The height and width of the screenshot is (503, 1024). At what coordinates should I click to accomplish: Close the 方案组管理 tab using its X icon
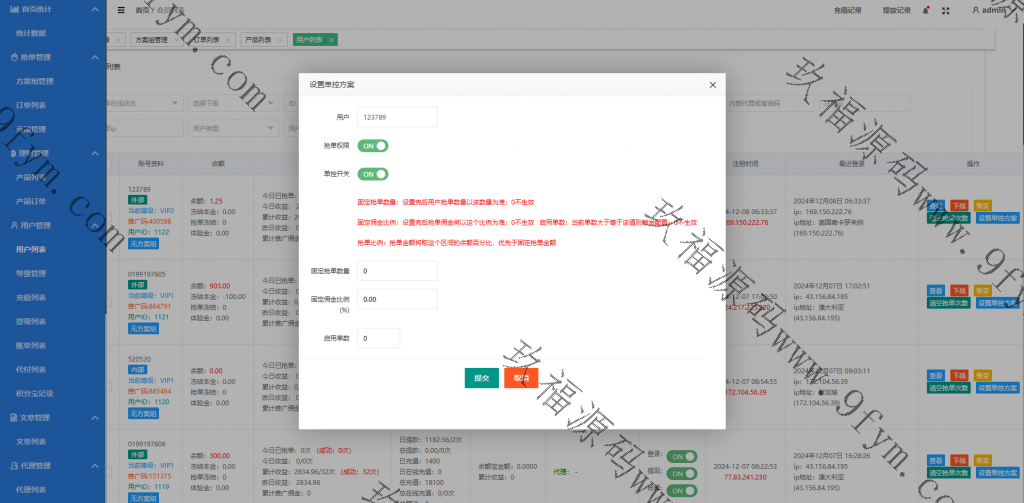tap(177, 40)
